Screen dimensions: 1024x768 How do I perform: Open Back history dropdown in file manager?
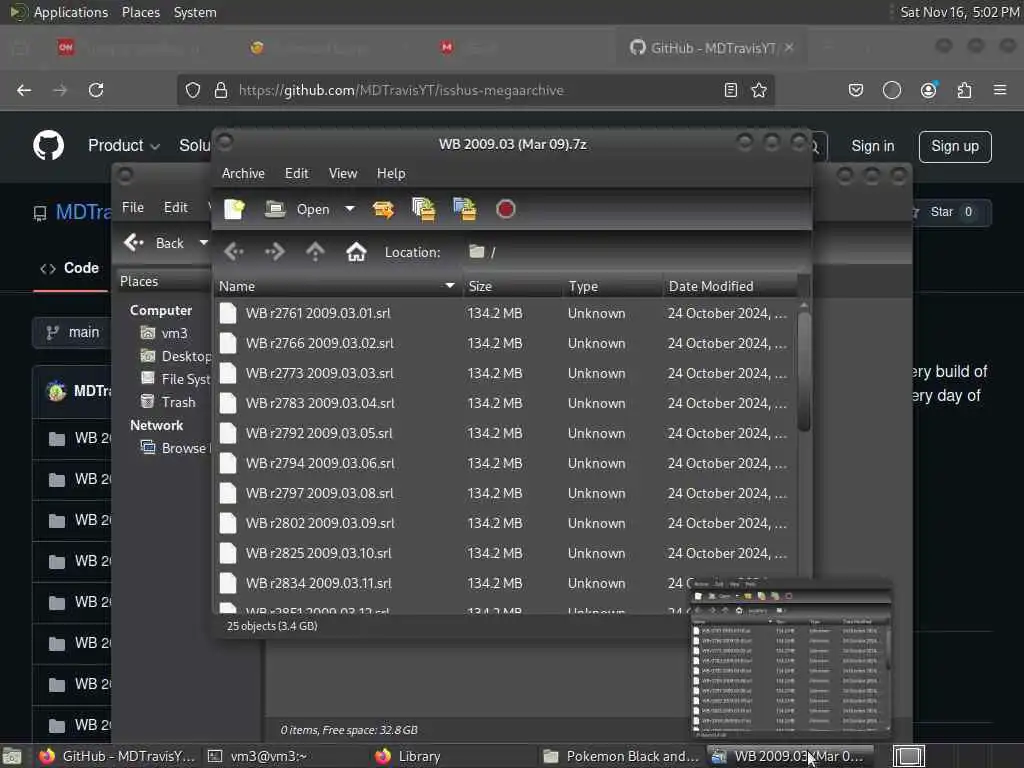[x=203, y=243]
